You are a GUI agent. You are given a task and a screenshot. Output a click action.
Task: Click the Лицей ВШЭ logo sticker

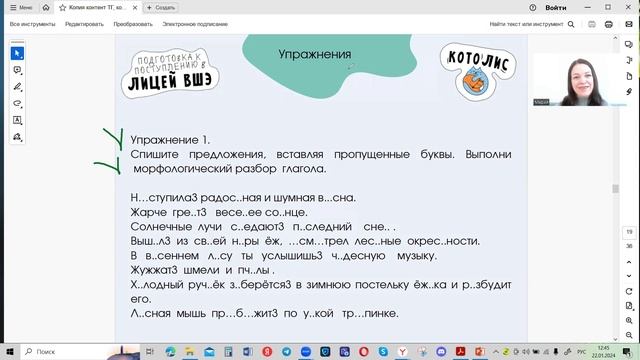[x=170, y=73]
